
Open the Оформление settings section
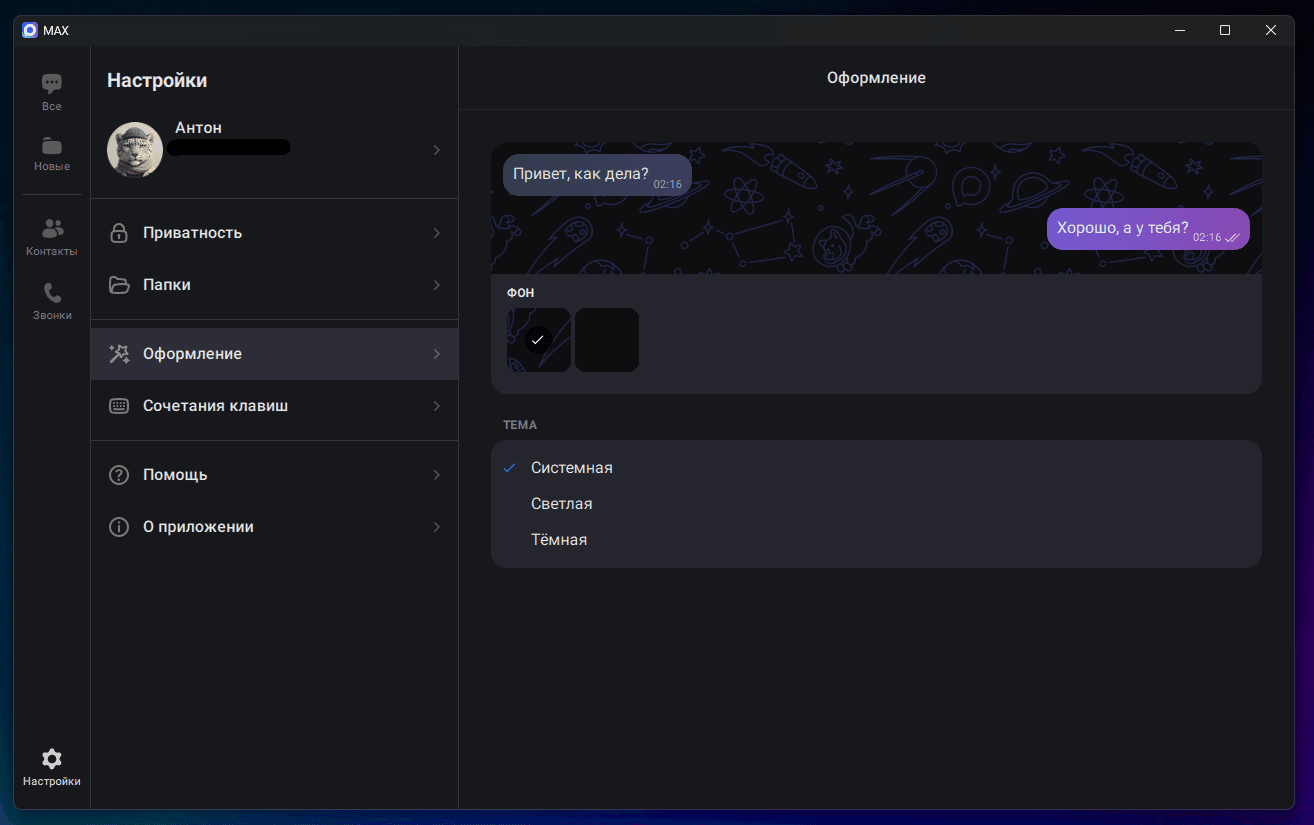(192, 354)
